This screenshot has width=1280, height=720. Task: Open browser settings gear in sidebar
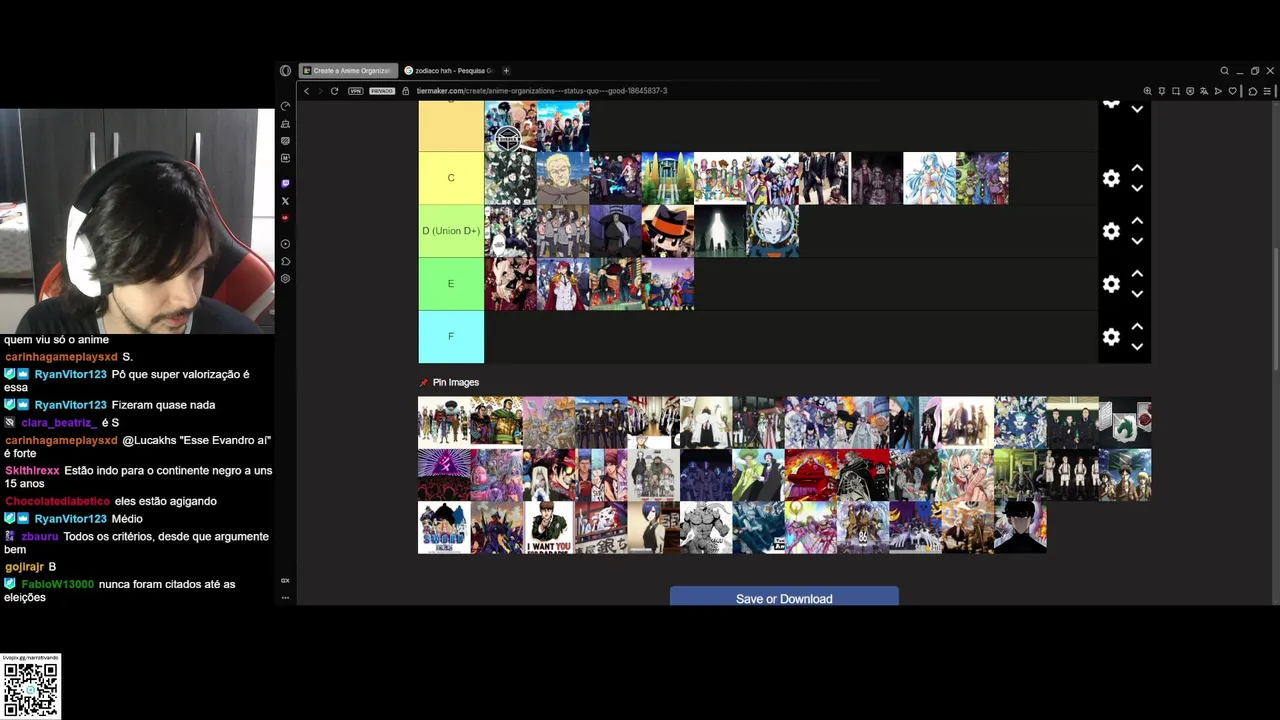285,278
